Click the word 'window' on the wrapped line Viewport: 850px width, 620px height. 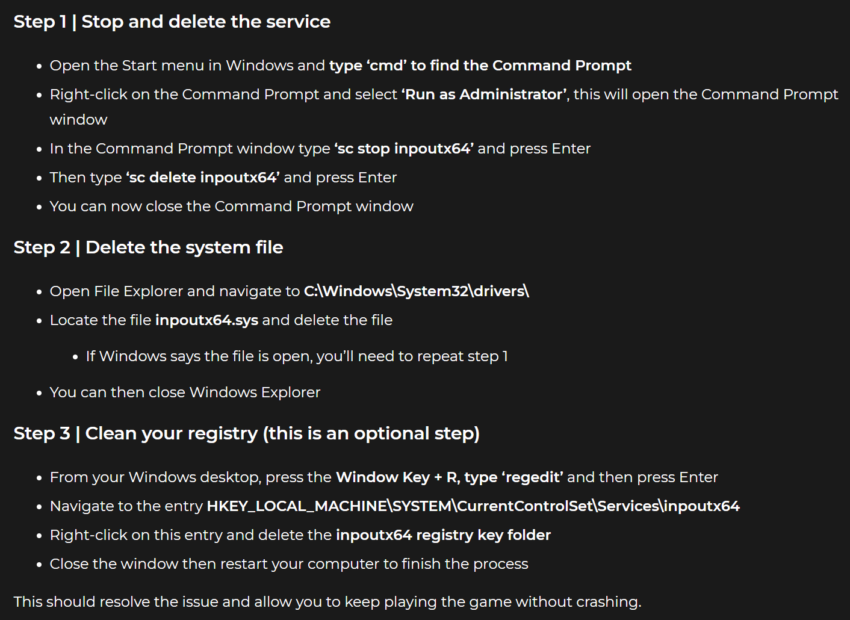pos(79,120)
